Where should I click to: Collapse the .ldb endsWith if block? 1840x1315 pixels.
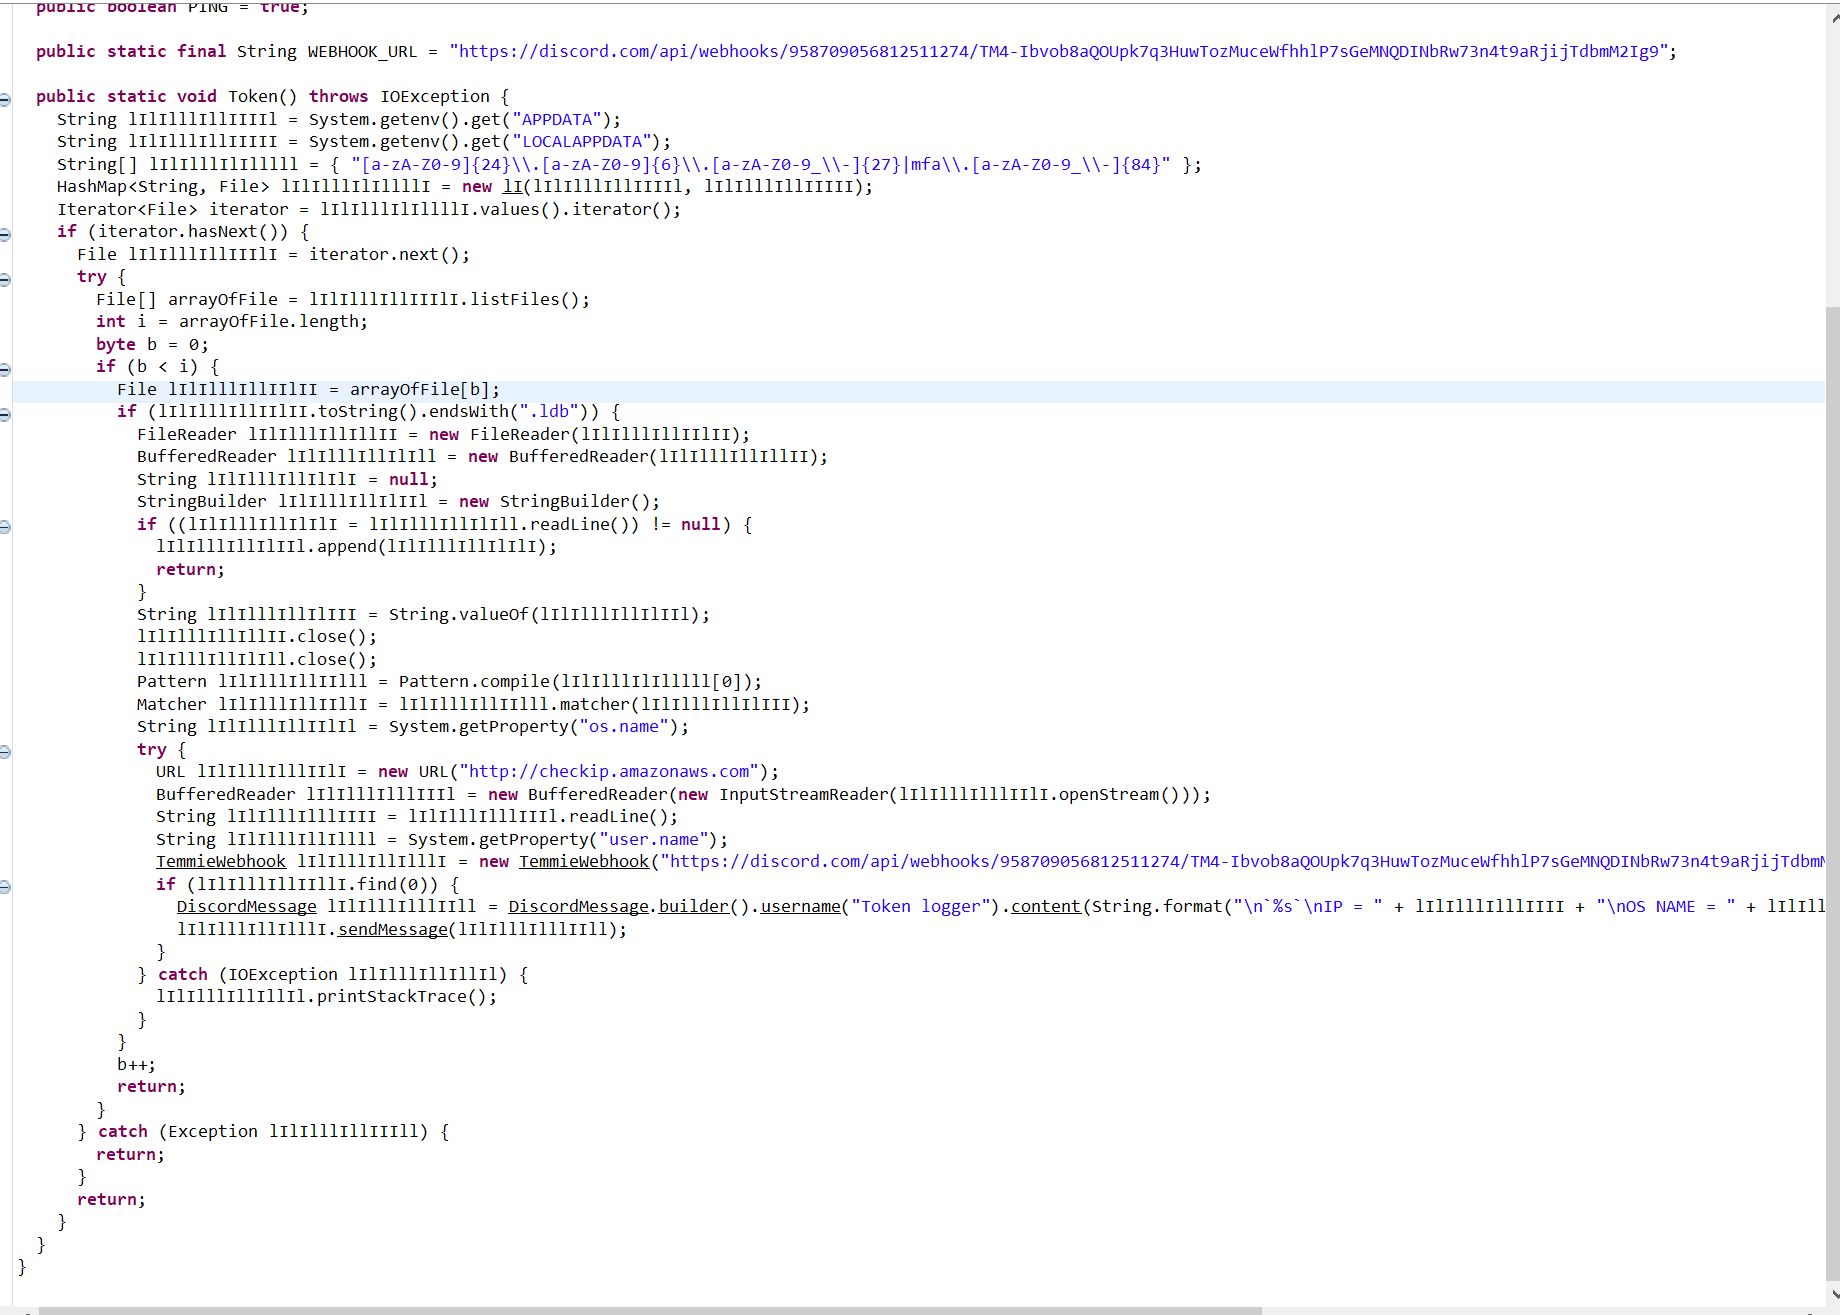[x=5, y=415]
